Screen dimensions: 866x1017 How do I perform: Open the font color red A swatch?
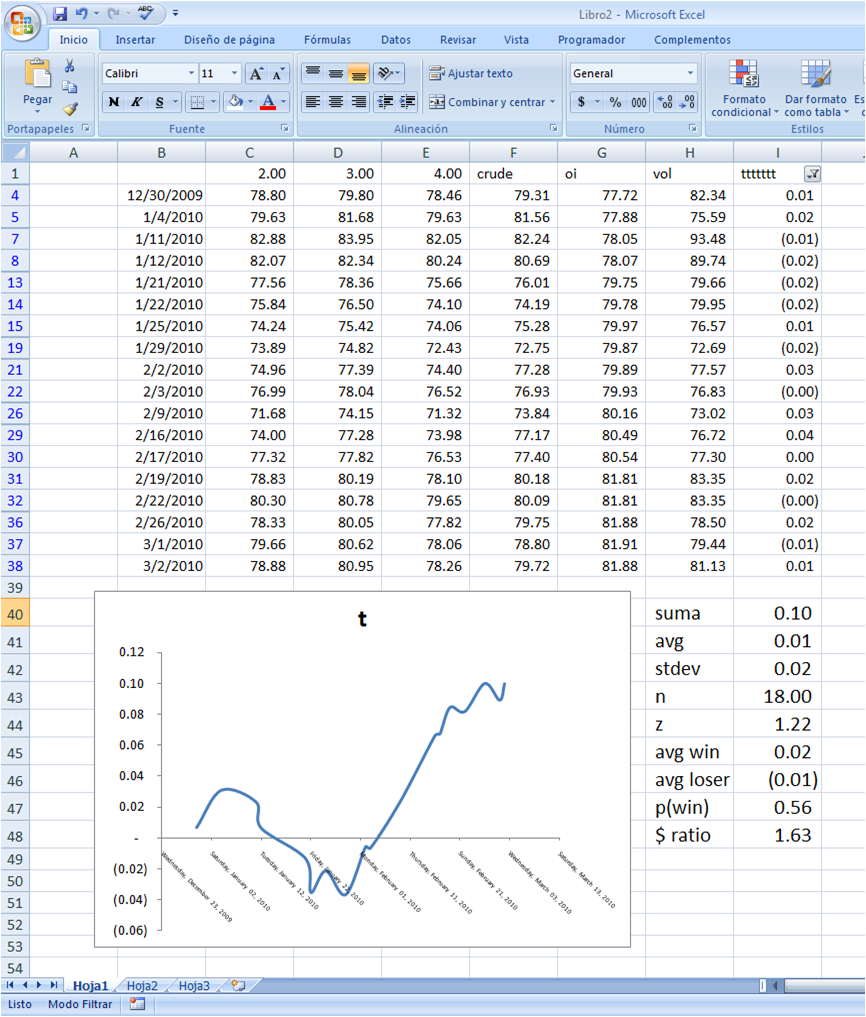pyautogui.click(x=267, y=102)
